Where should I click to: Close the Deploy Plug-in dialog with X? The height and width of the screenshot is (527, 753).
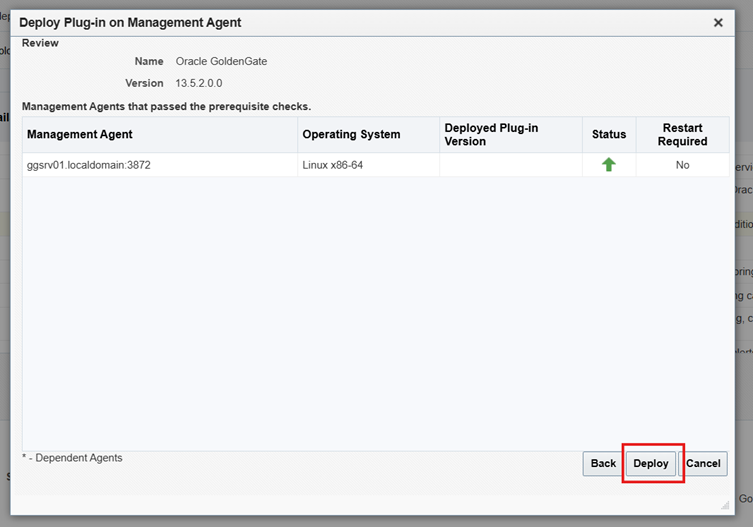point(718,22)
